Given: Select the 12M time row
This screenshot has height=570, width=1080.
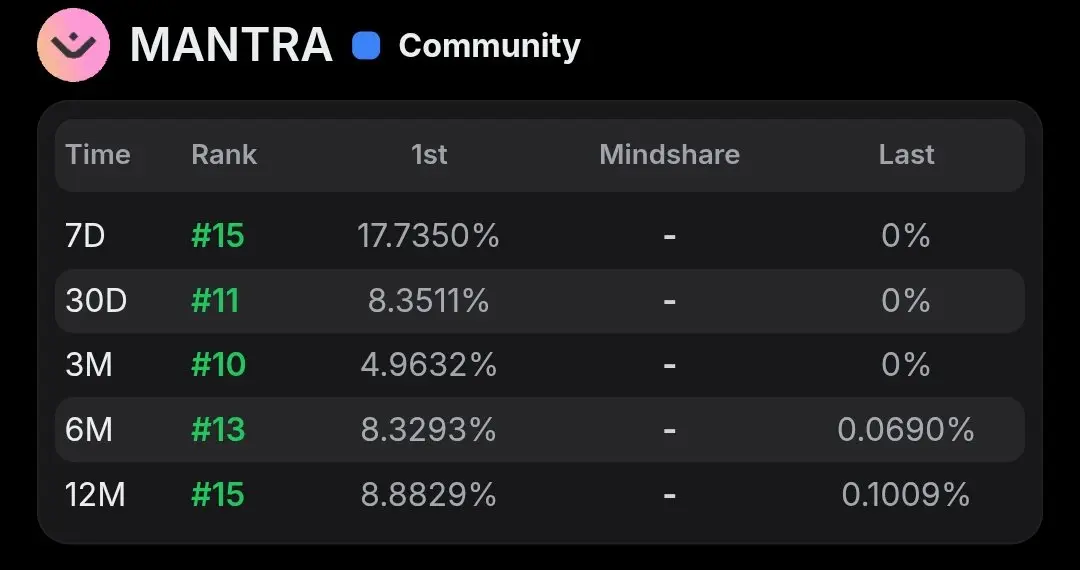Looking at the screenshot, I should coord(540,494).
